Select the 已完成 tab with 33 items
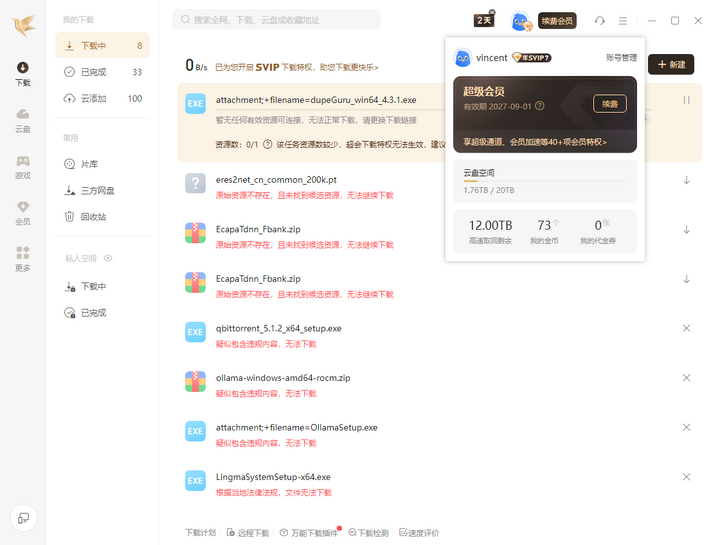 pos(102,72)
